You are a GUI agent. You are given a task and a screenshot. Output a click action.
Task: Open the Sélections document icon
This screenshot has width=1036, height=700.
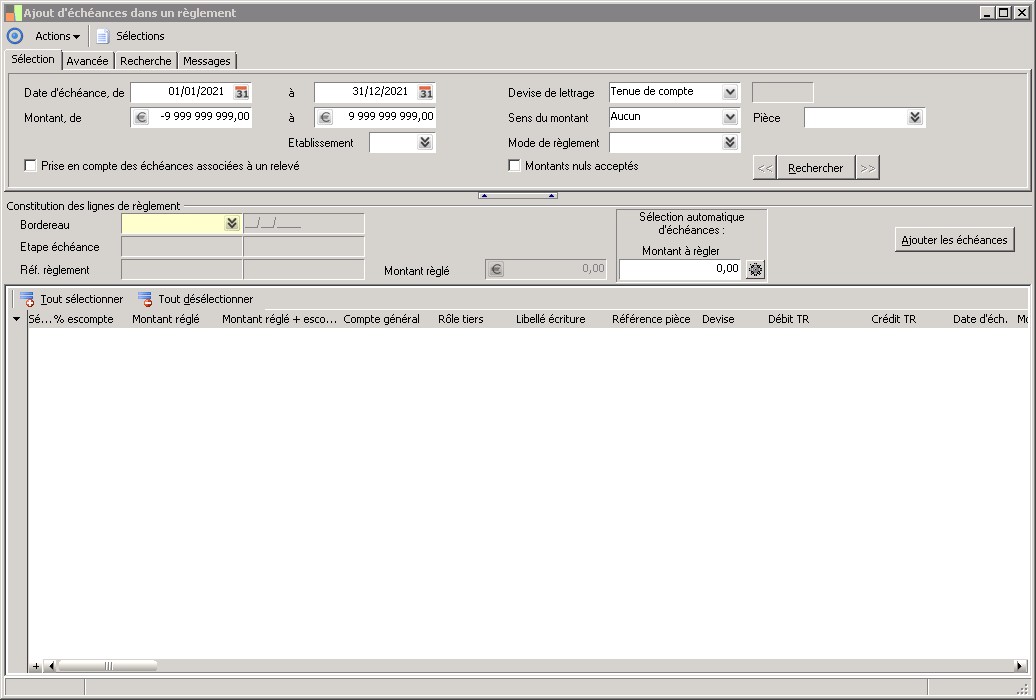[102, 36]
